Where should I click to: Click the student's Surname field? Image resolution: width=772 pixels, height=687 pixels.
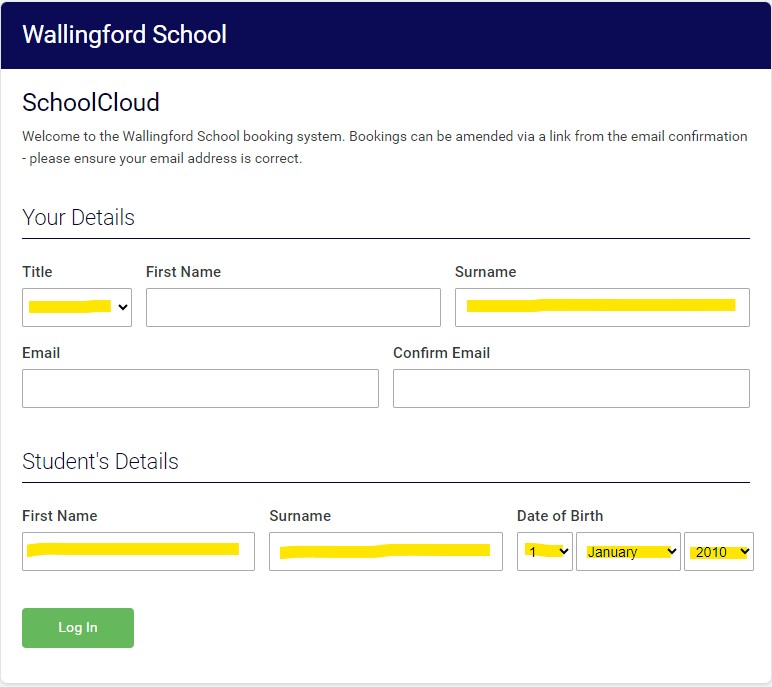(x=386, y=552)
